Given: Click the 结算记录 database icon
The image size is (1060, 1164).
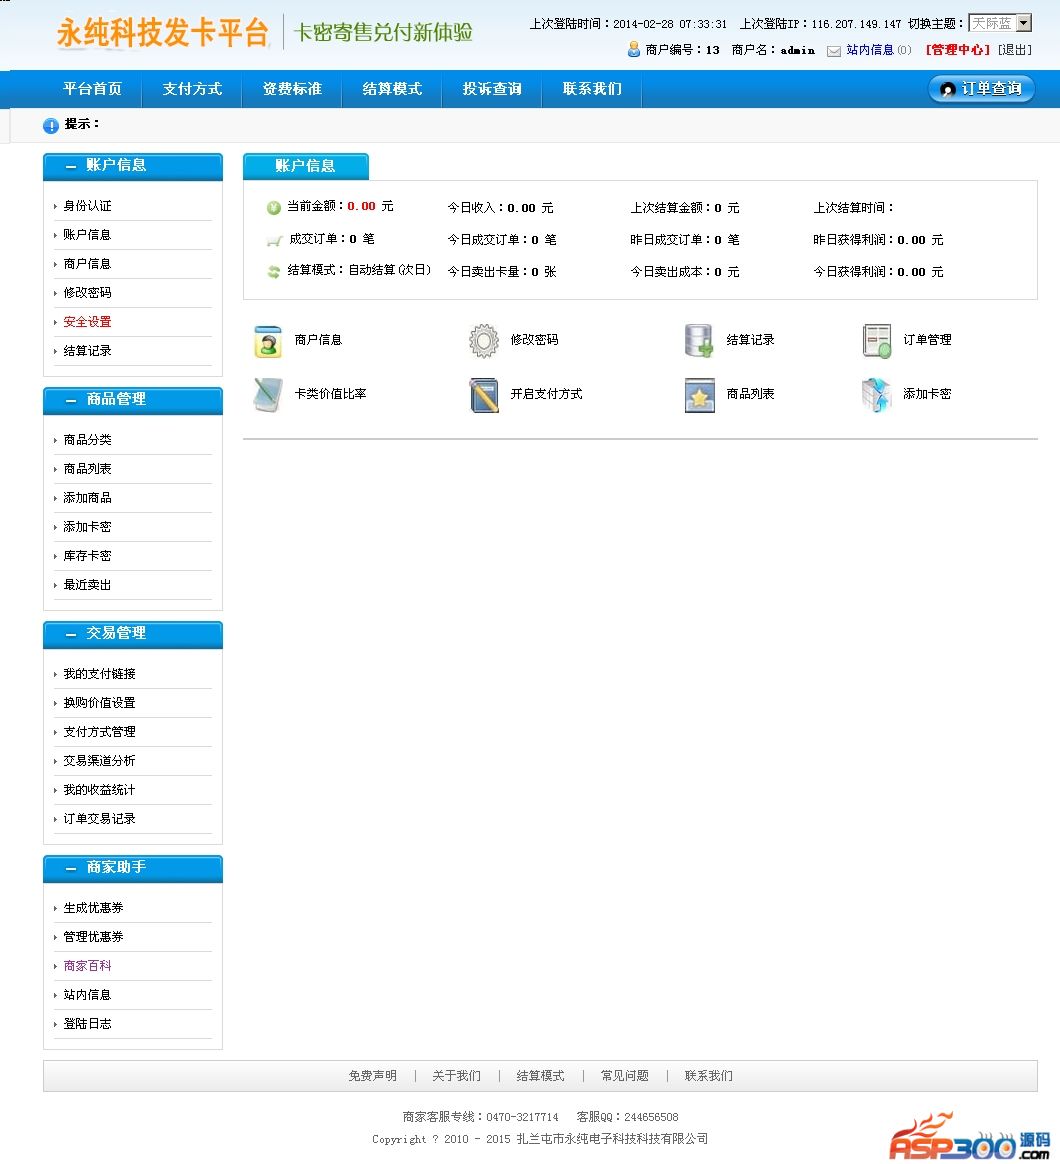Looking at the screenshot, I should pyautogui.click(x=699, y=341).
